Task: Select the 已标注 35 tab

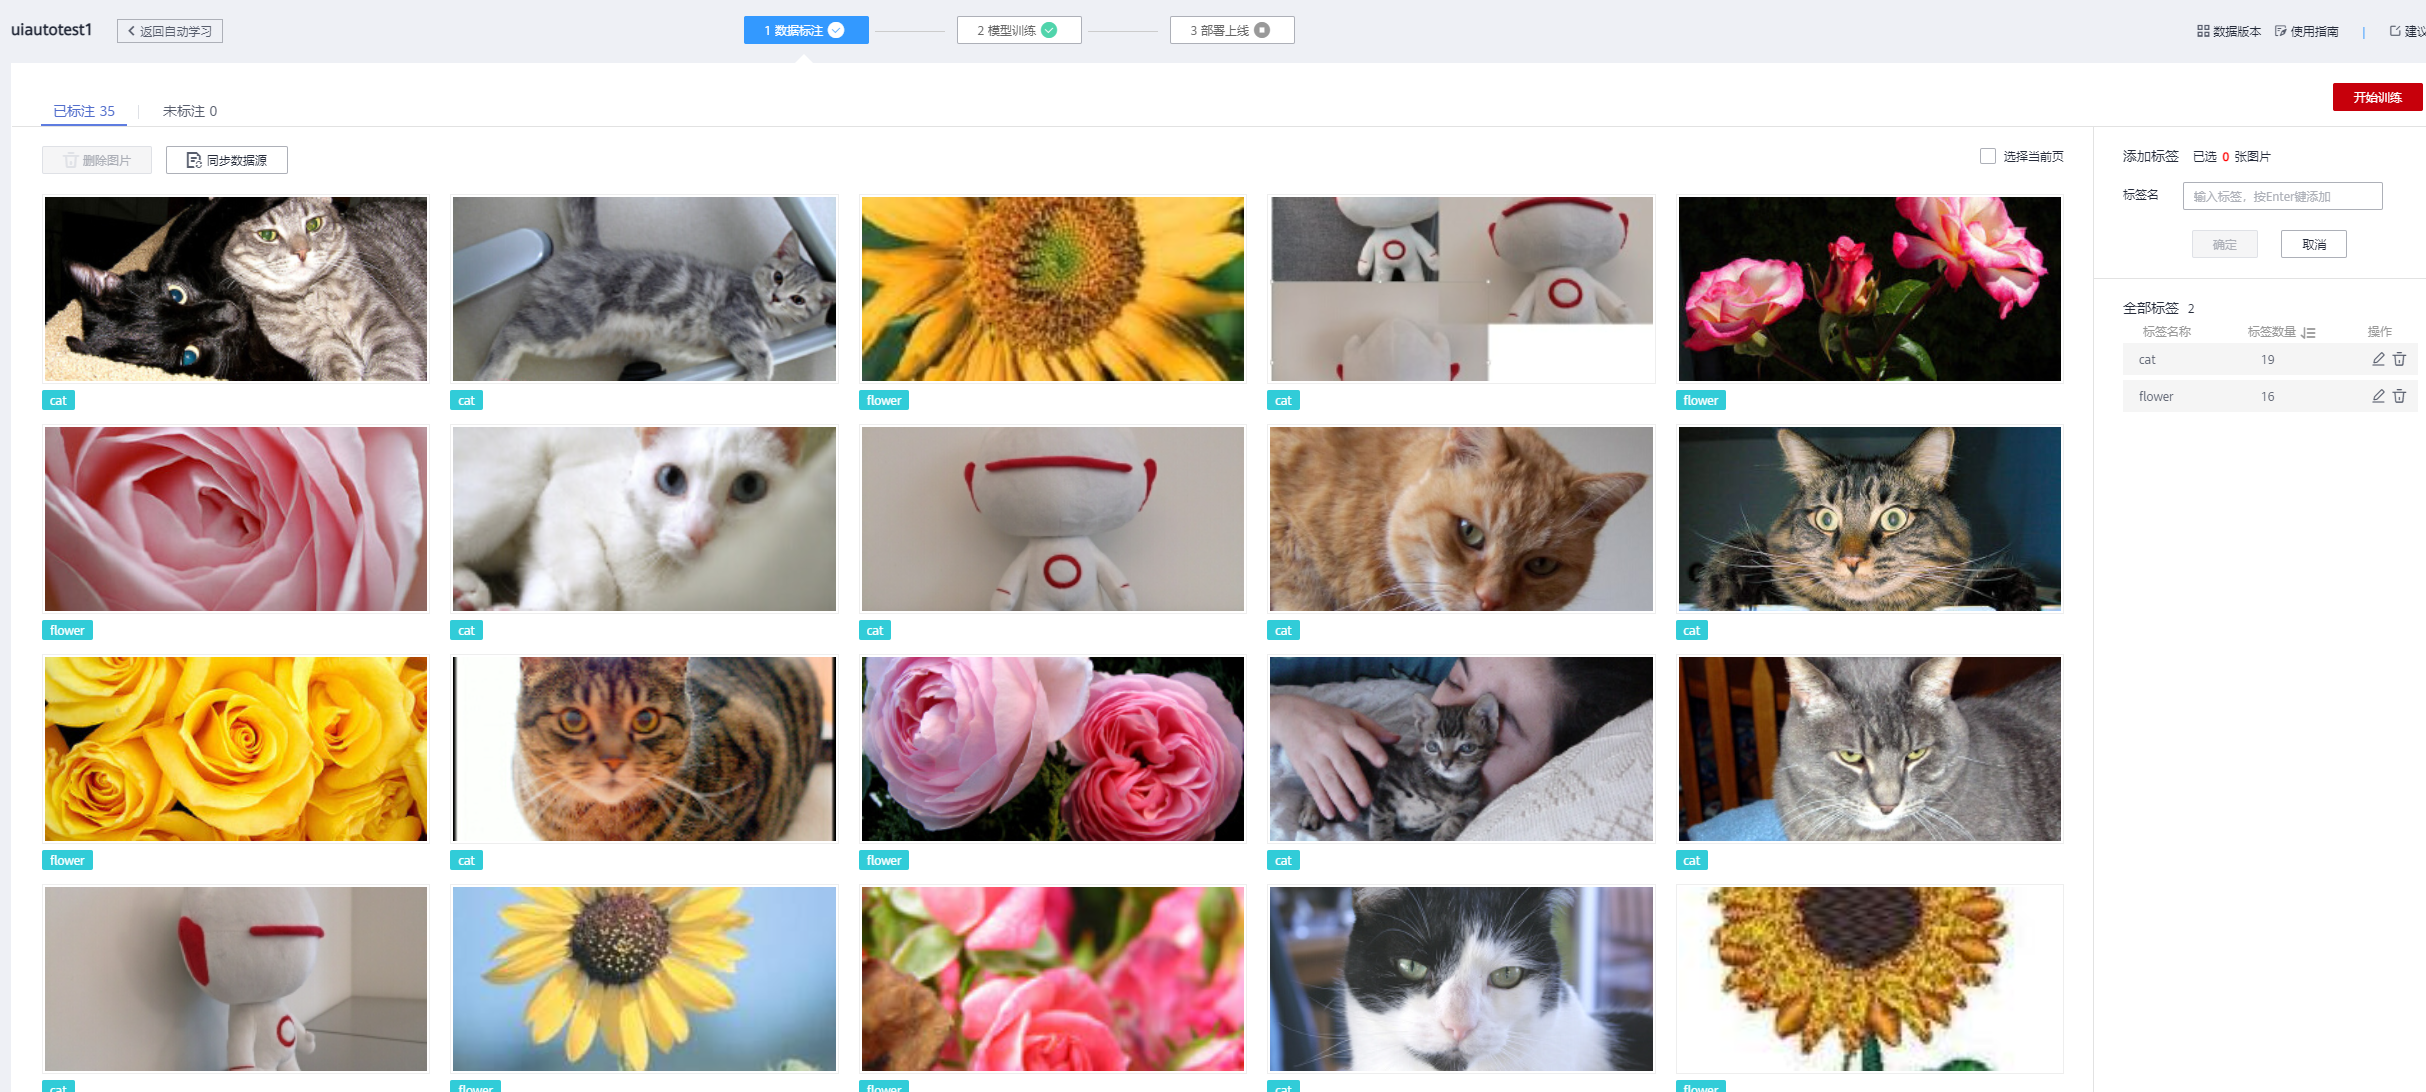Action: pyautogui.click(x=84, y=111)
